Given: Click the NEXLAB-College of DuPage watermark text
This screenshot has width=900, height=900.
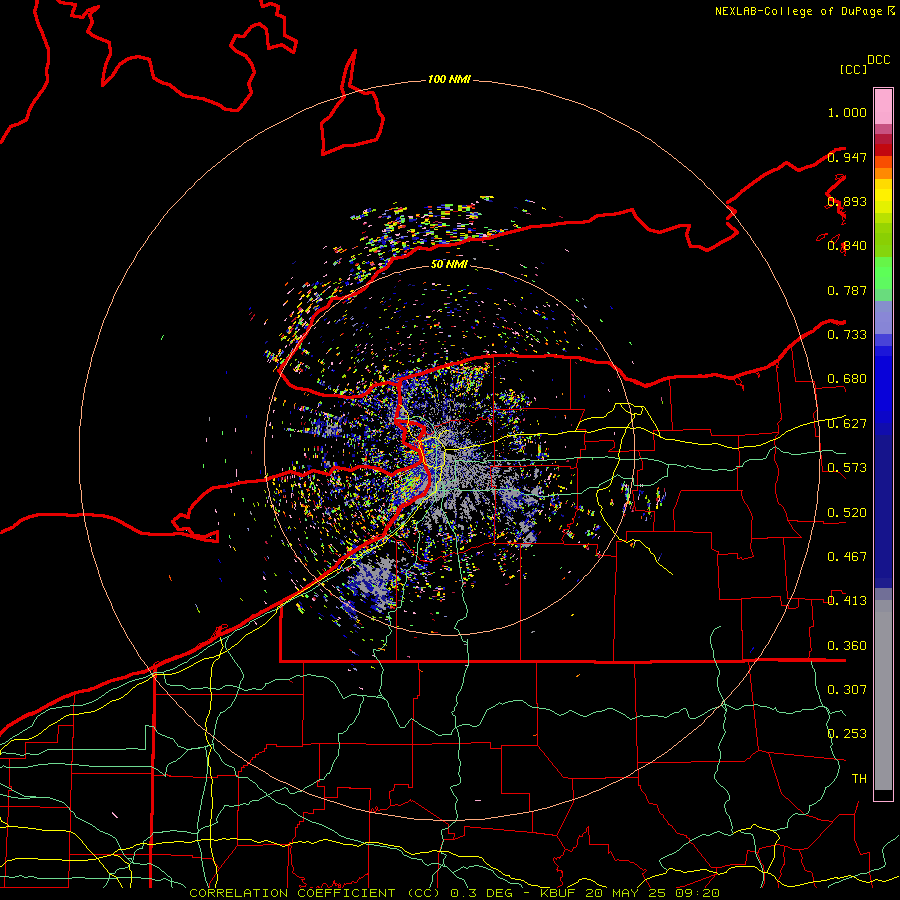Looking at the screenshot, I should (x=798, y=11).
